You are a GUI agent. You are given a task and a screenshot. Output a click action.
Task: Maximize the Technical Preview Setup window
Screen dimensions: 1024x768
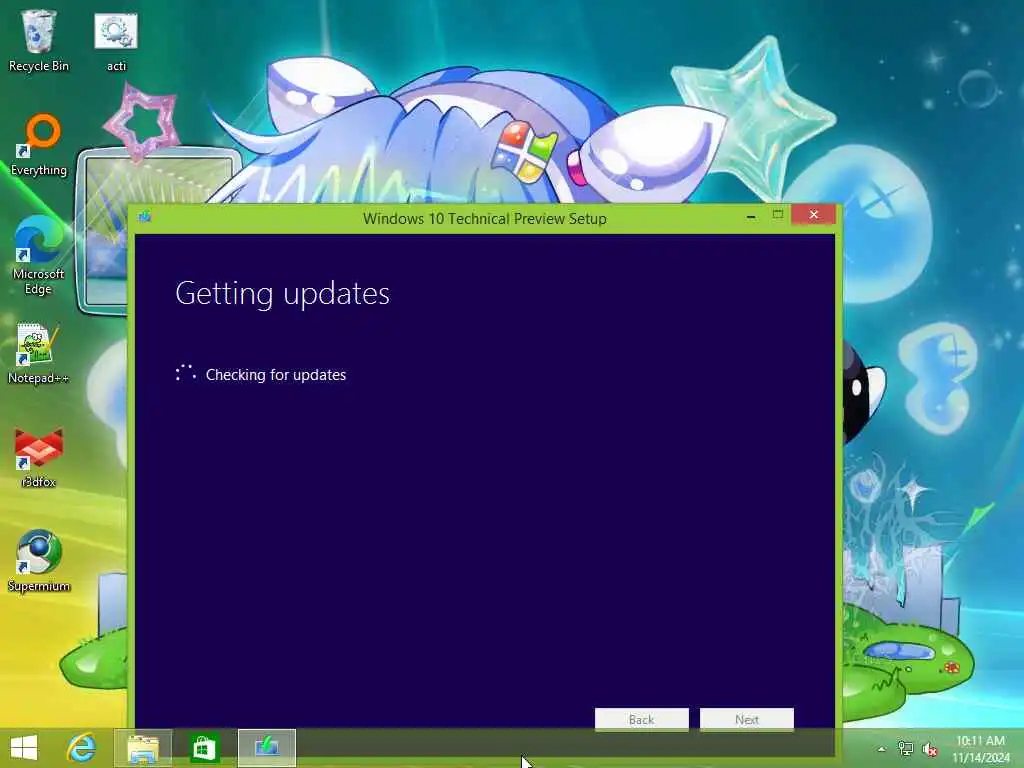[777, 214]
